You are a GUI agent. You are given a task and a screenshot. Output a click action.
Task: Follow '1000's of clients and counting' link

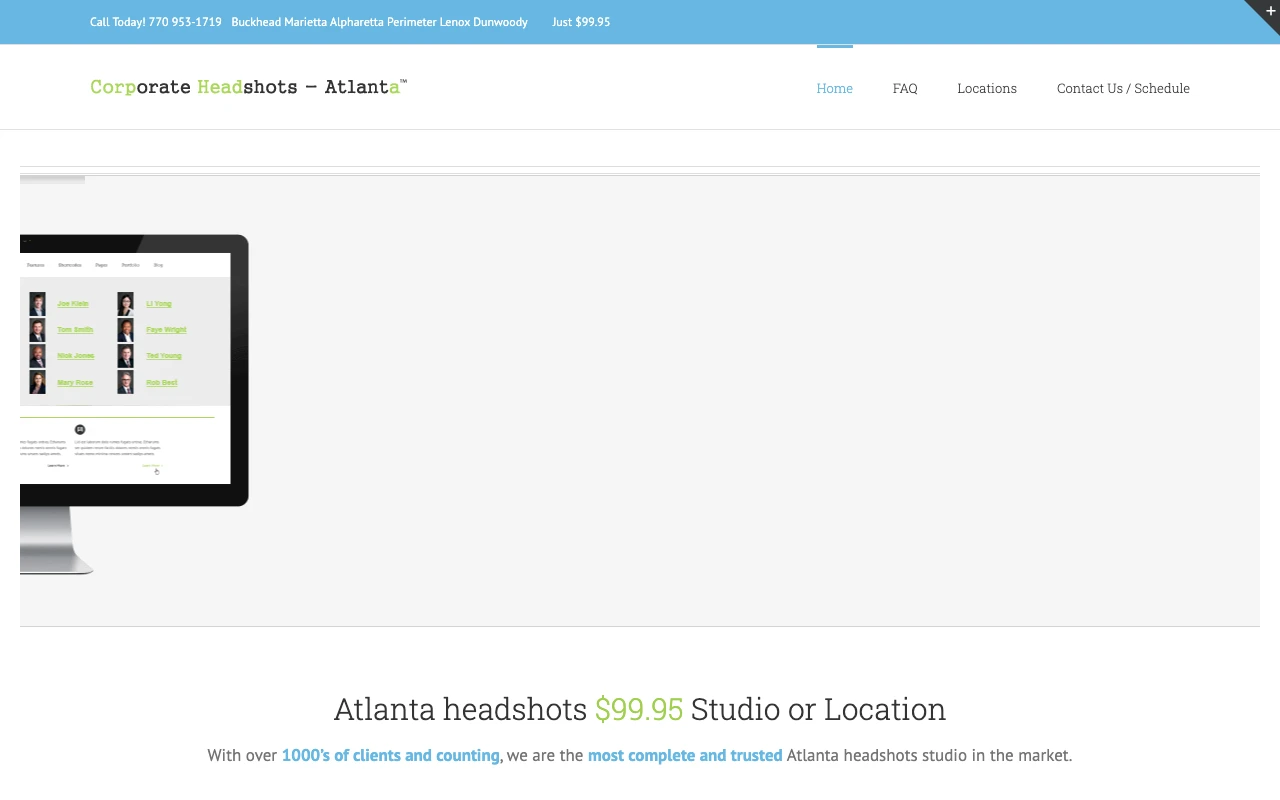click(390, 755)
